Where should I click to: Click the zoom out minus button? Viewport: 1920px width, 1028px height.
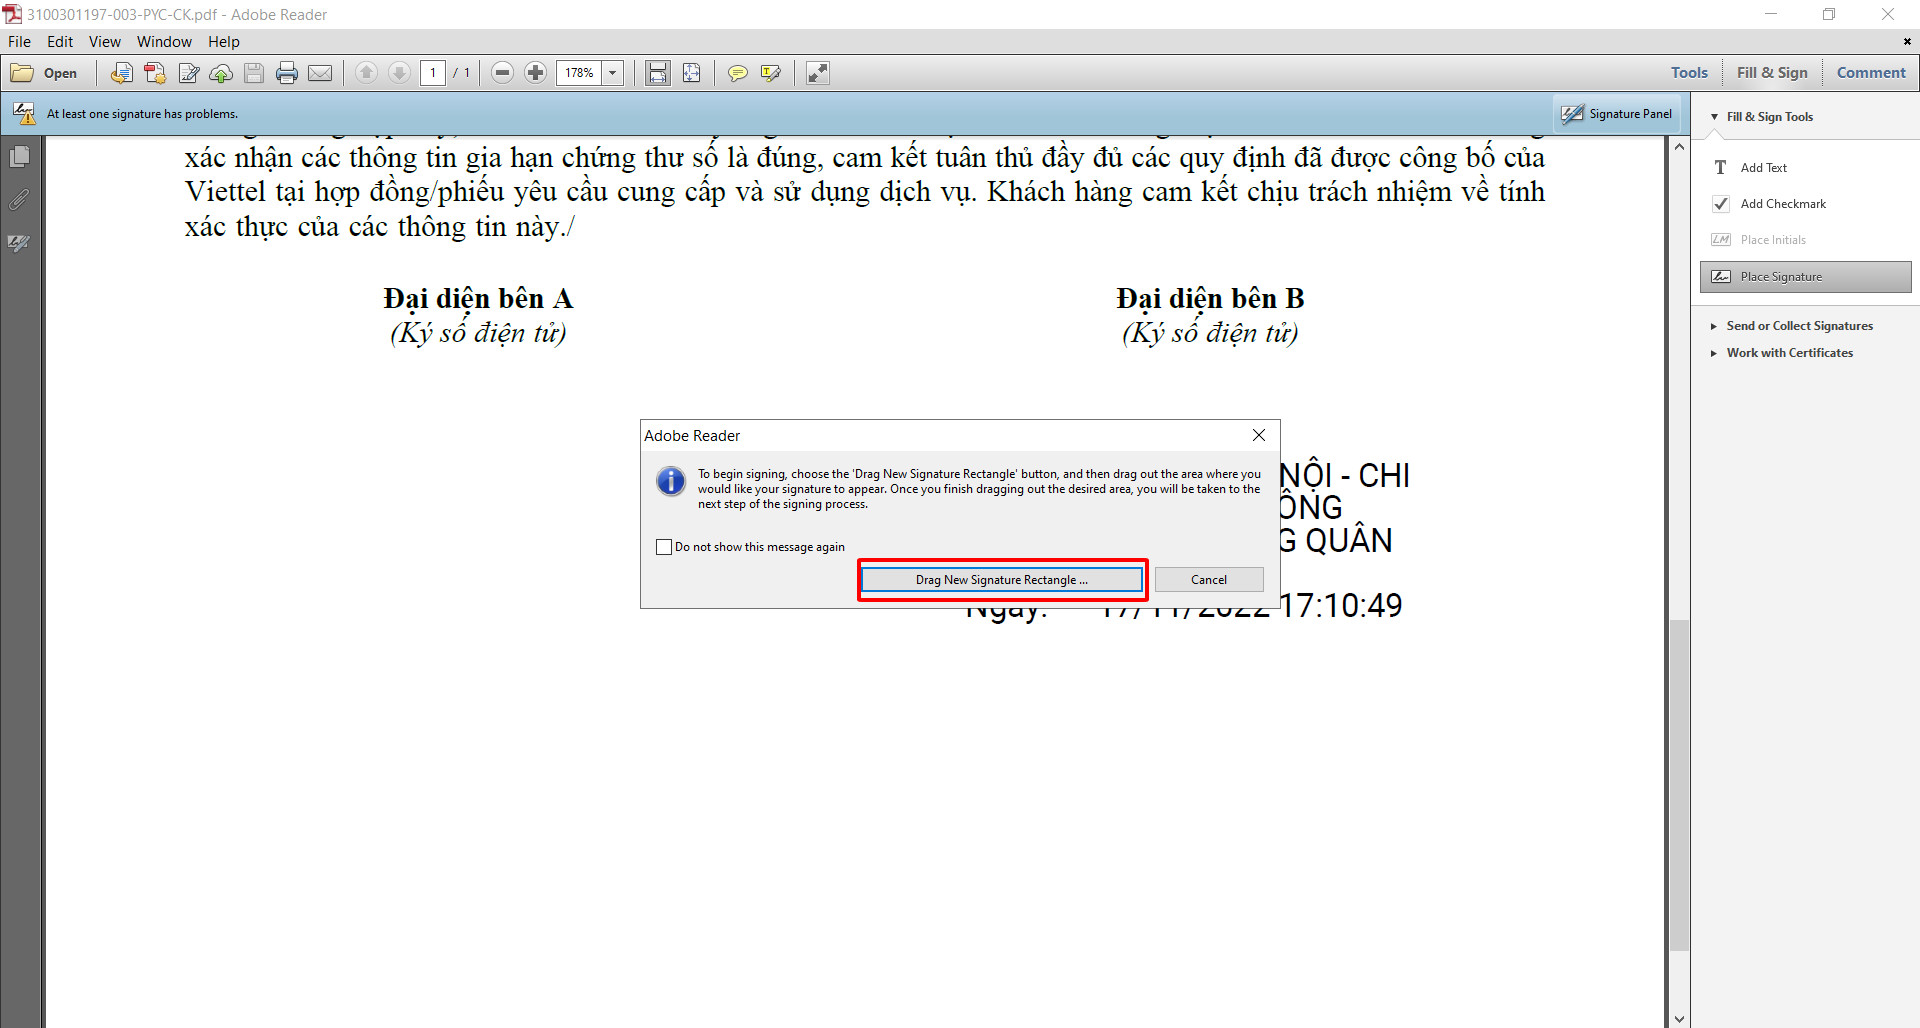point(503,73)
